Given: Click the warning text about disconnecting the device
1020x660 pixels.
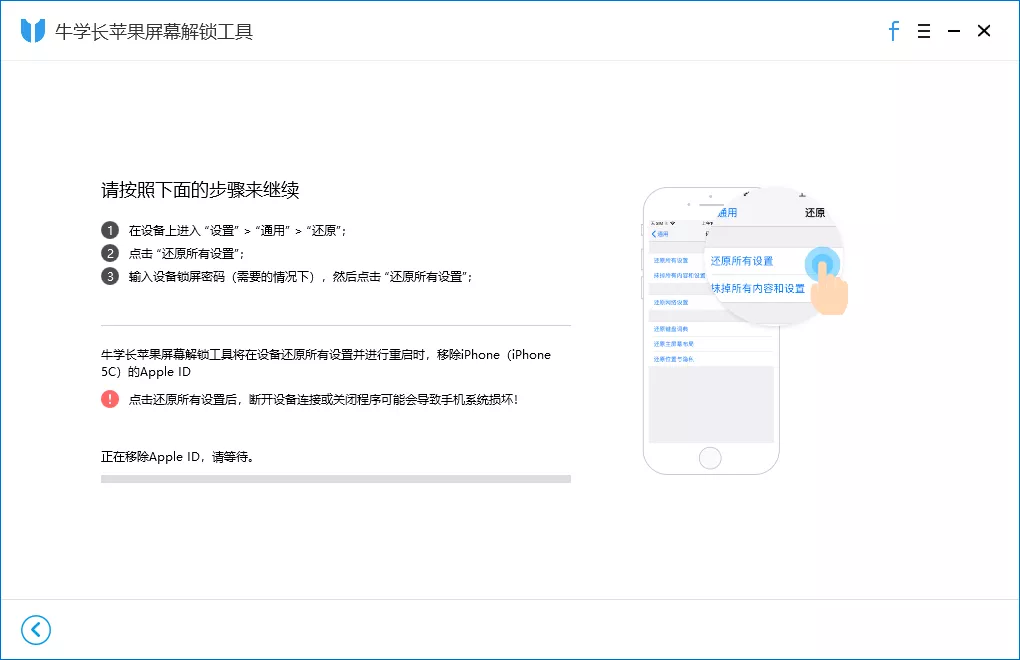Looking at the screenshot, I should click(x=323, y=399).
